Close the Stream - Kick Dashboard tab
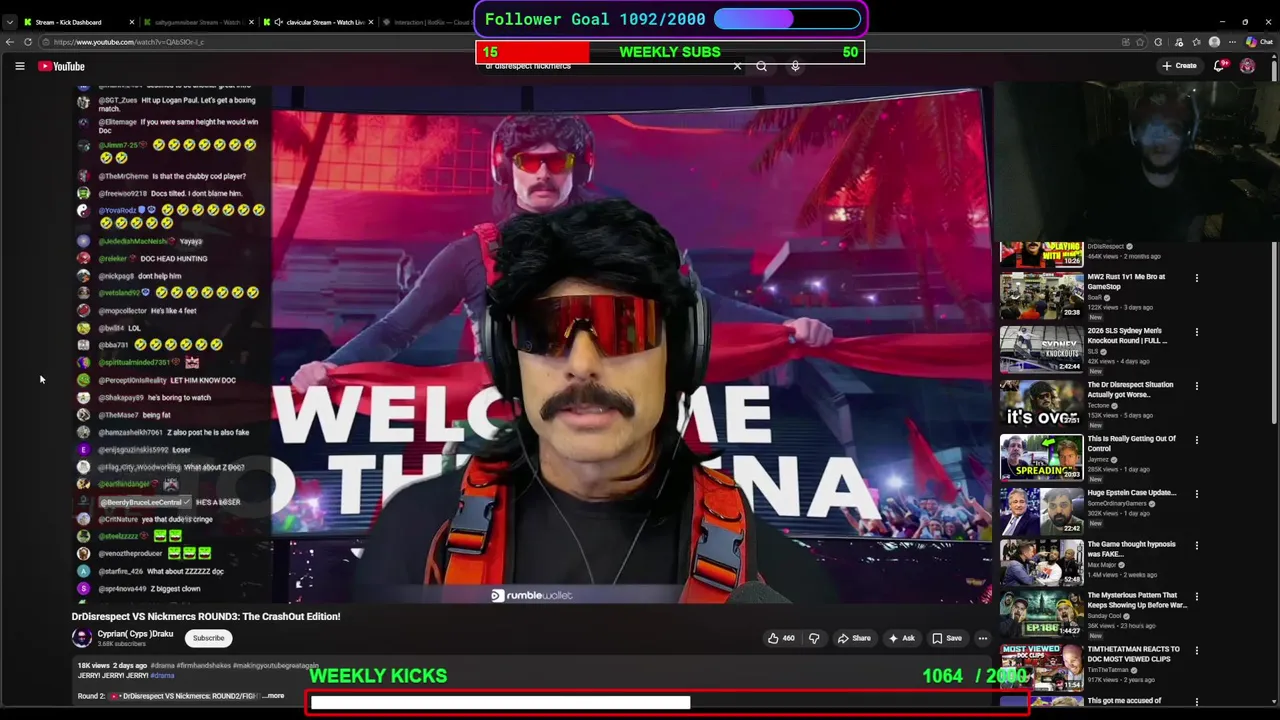The height and width of the screenshot is (720, 1280). [x=132, y=22]
